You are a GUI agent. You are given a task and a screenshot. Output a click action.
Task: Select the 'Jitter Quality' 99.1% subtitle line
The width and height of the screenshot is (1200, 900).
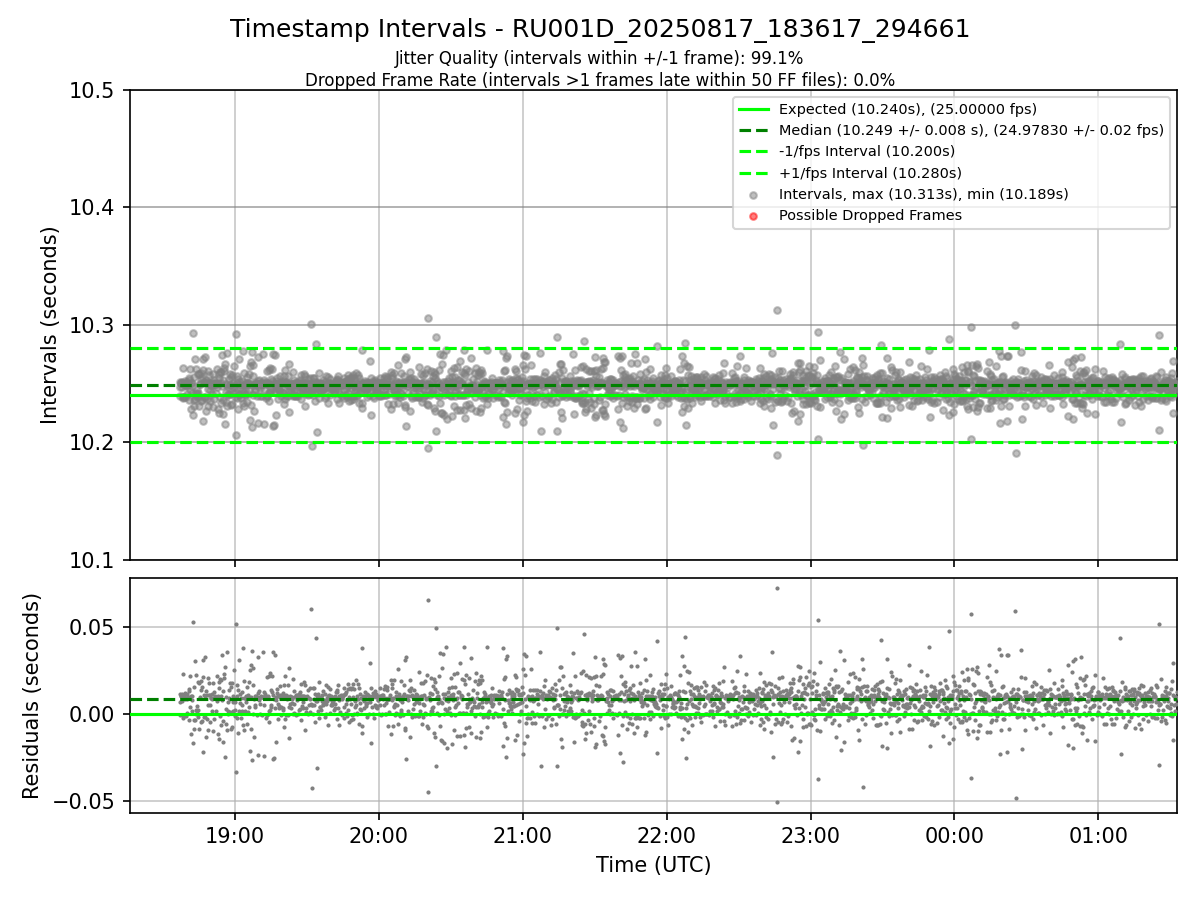pyautogui.click(x=599, y=59)
